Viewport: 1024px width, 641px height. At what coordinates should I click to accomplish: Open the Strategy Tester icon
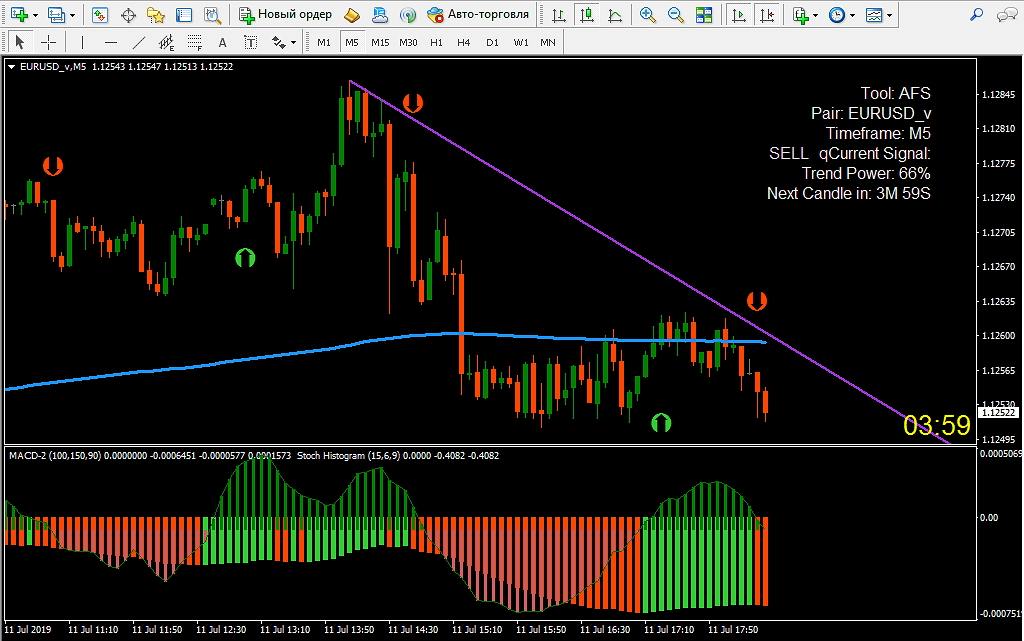(212, 15)
